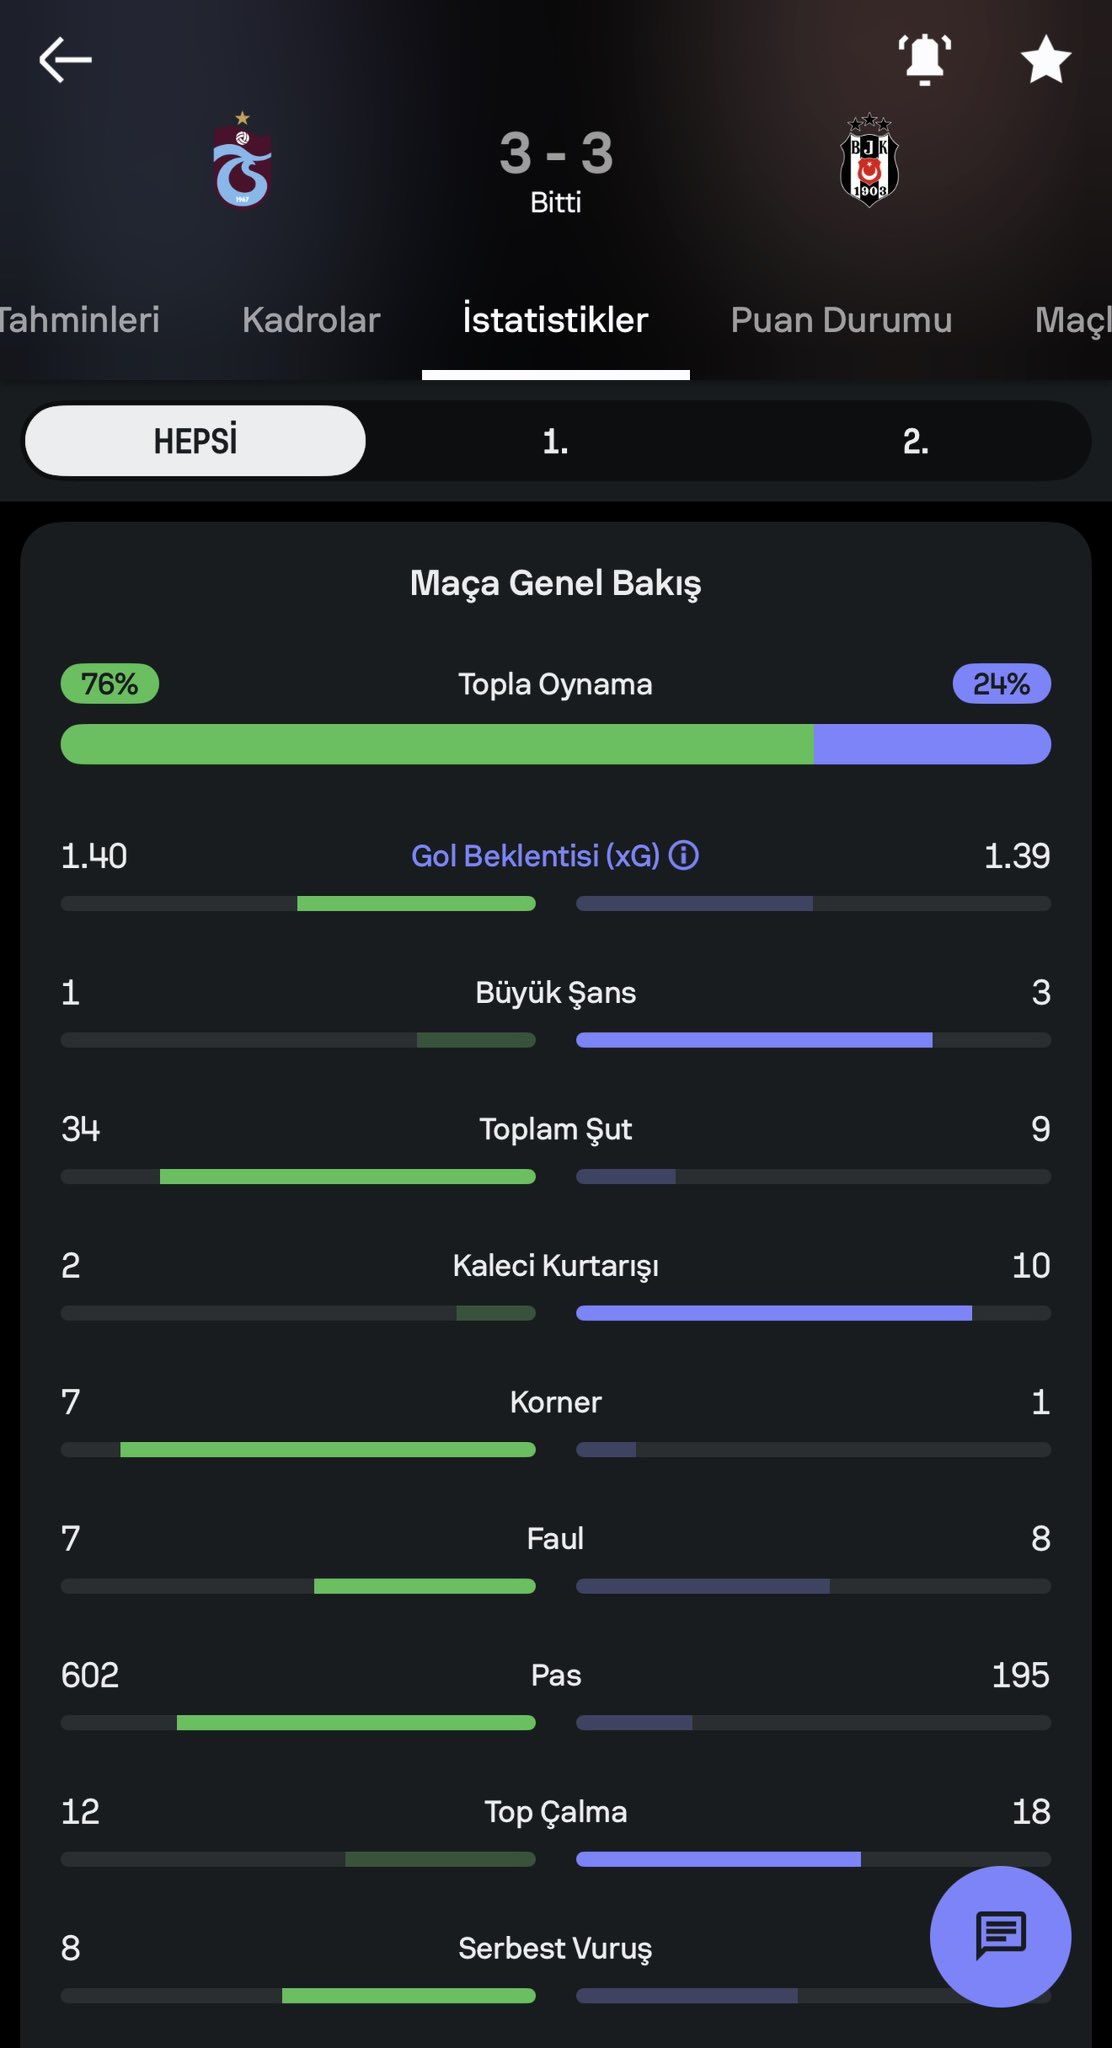Select the HEPSİ period filter
Viewport: 1112px width, 2048px height.
(195, 441)
